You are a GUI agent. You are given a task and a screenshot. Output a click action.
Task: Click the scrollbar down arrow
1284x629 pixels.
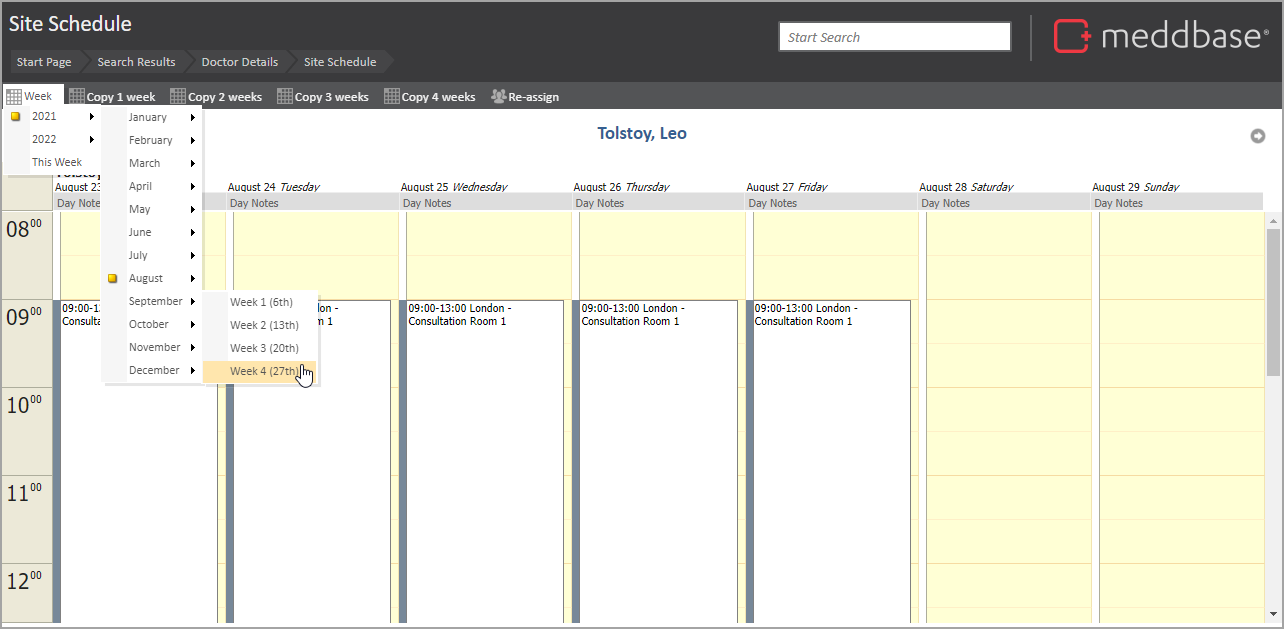(1273, 614)
